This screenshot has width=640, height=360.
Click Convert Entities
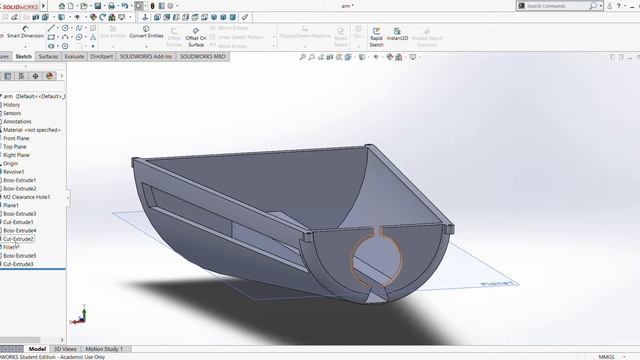coord(146,32)
